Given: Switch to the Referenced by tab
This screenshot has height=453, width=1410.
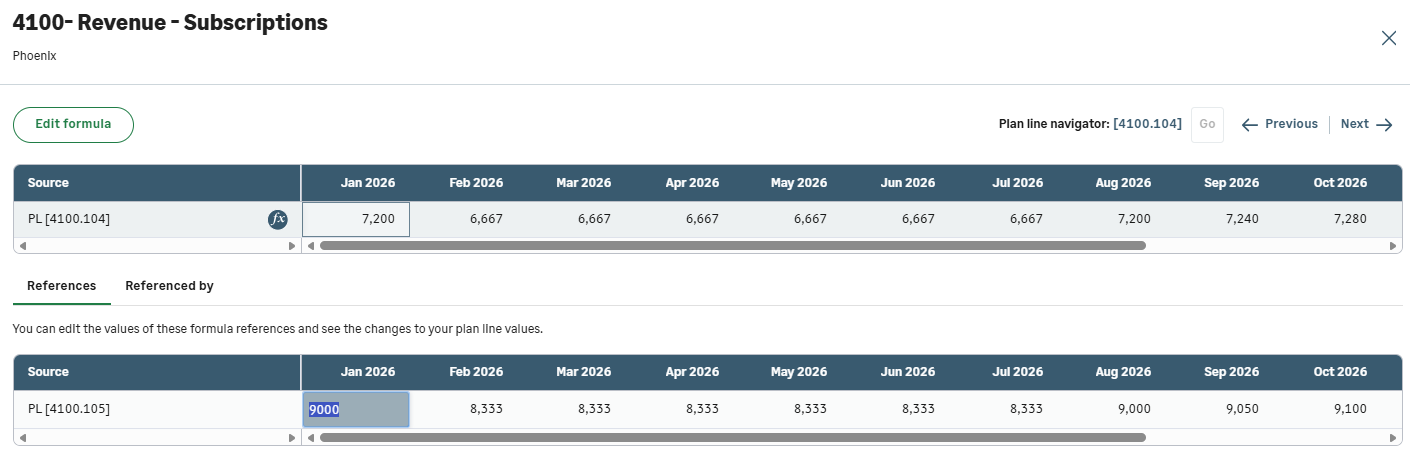Looking at the screenshot, I should (169, 286).
